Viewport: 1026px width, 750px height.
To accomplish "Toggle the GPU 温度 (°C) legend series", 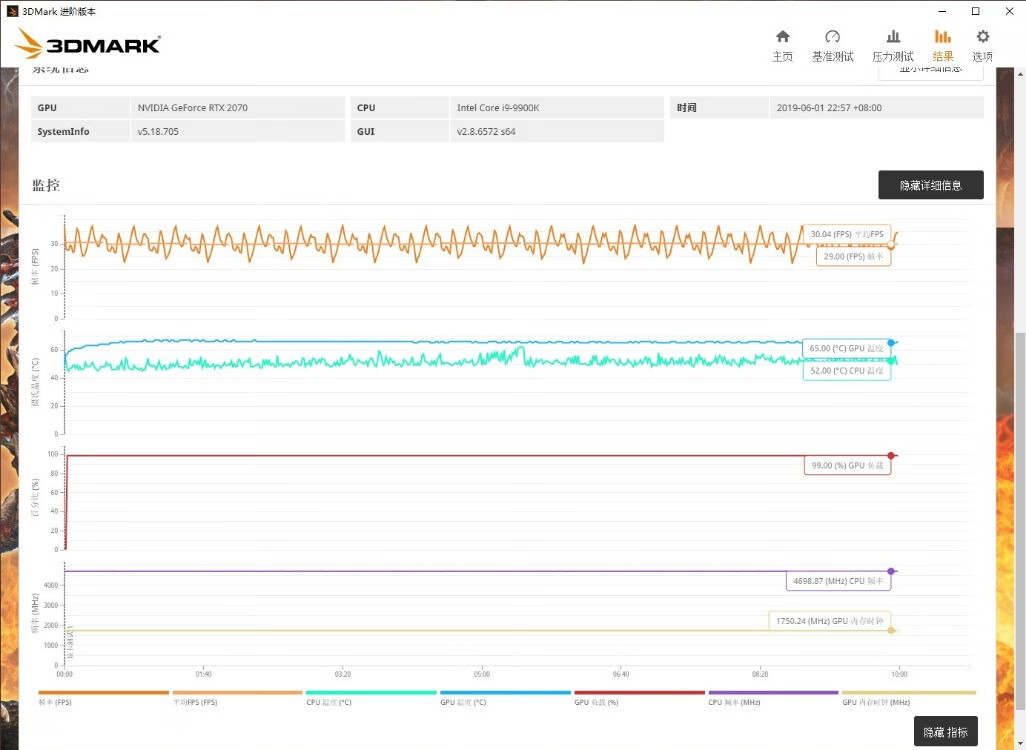I will 505,698.
